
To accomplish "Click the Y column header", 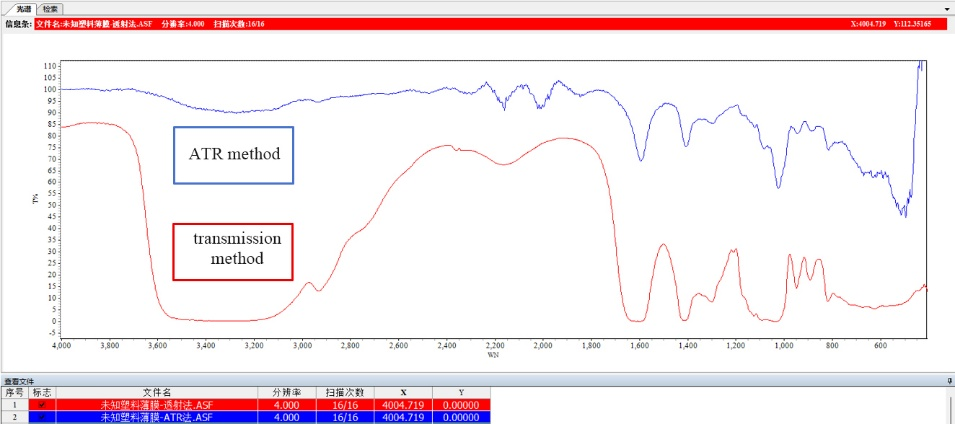I will 461,392.
